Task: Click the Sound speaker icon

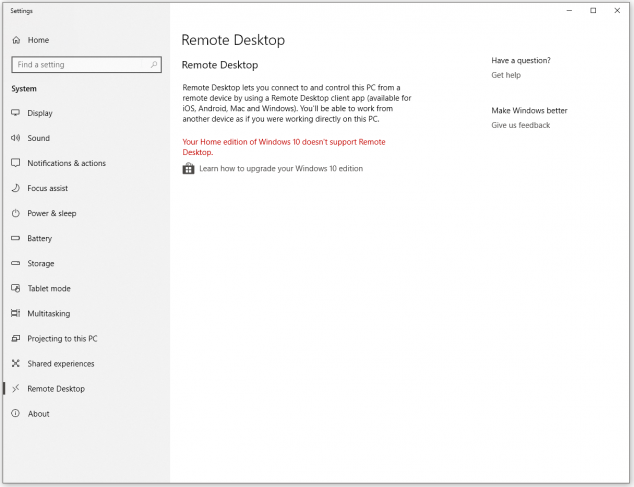Action: 15,138
